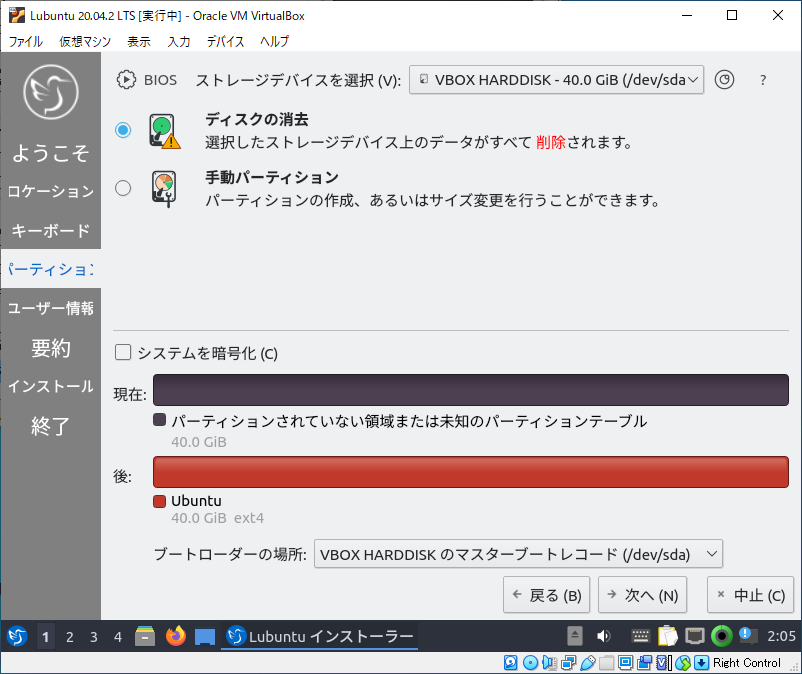The image size is (802, 674).
Task: Click the network connection tray icon
Action: [695, 636]
